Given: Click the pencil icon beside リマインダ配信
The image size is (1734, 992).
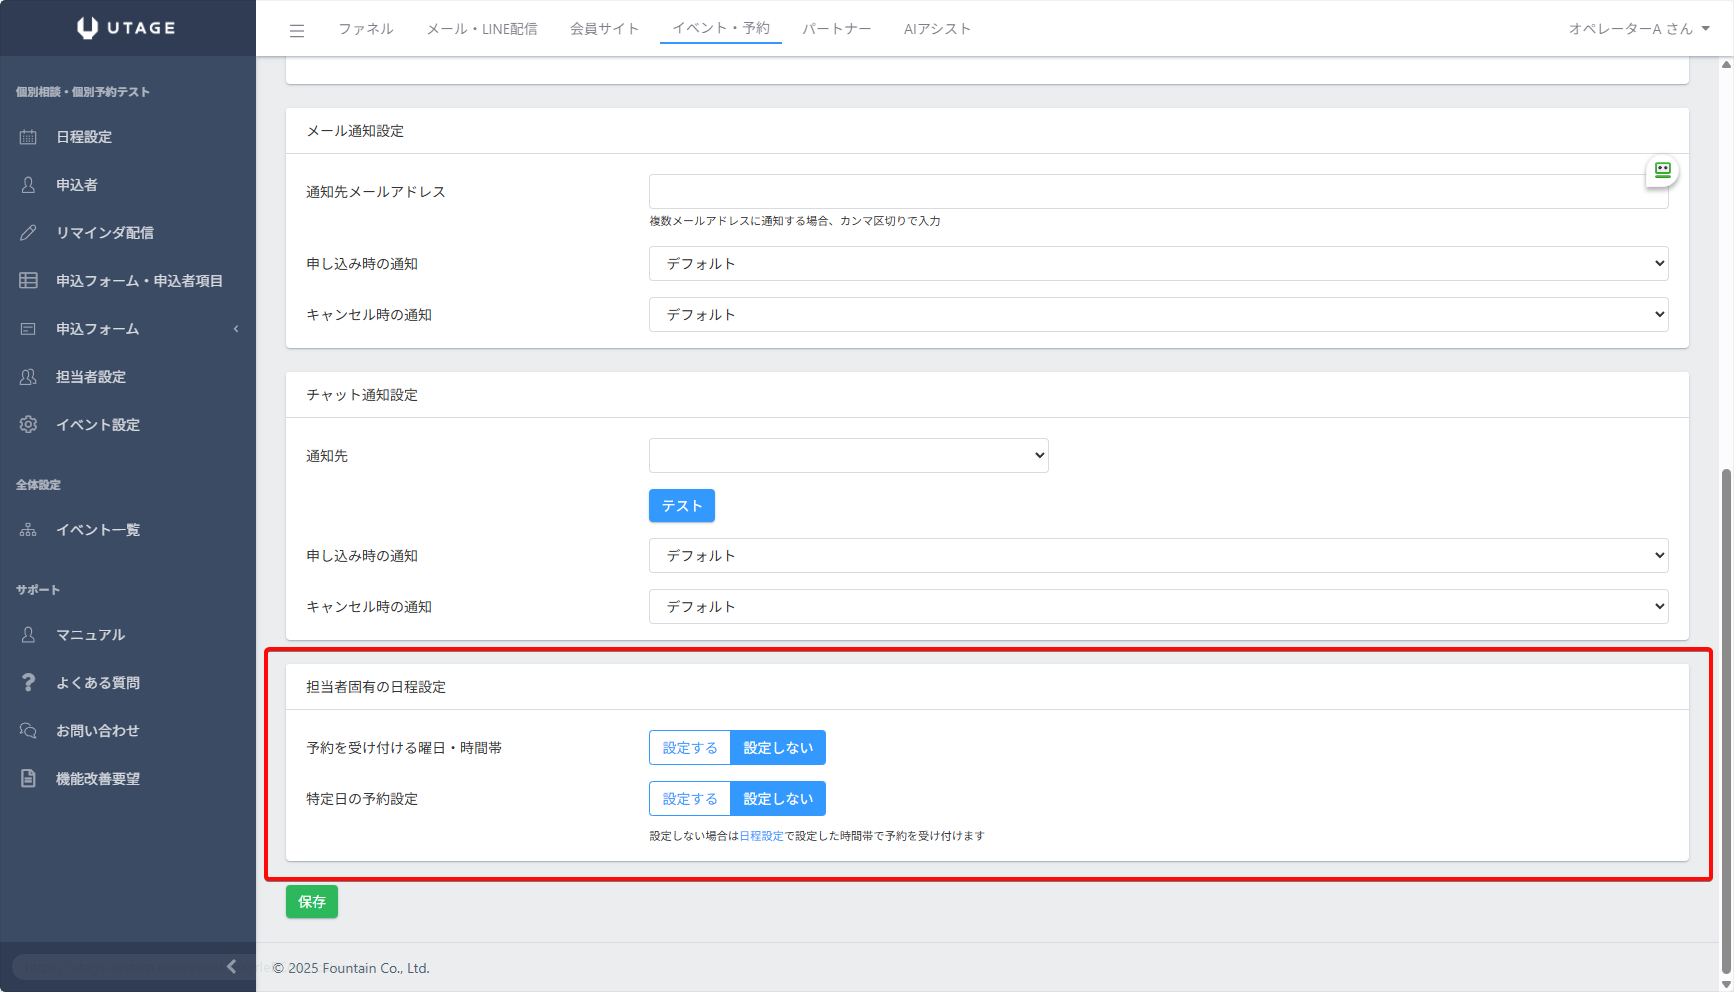Looking at the screenshot, I should pyautogui.click(x=28, y=233).
